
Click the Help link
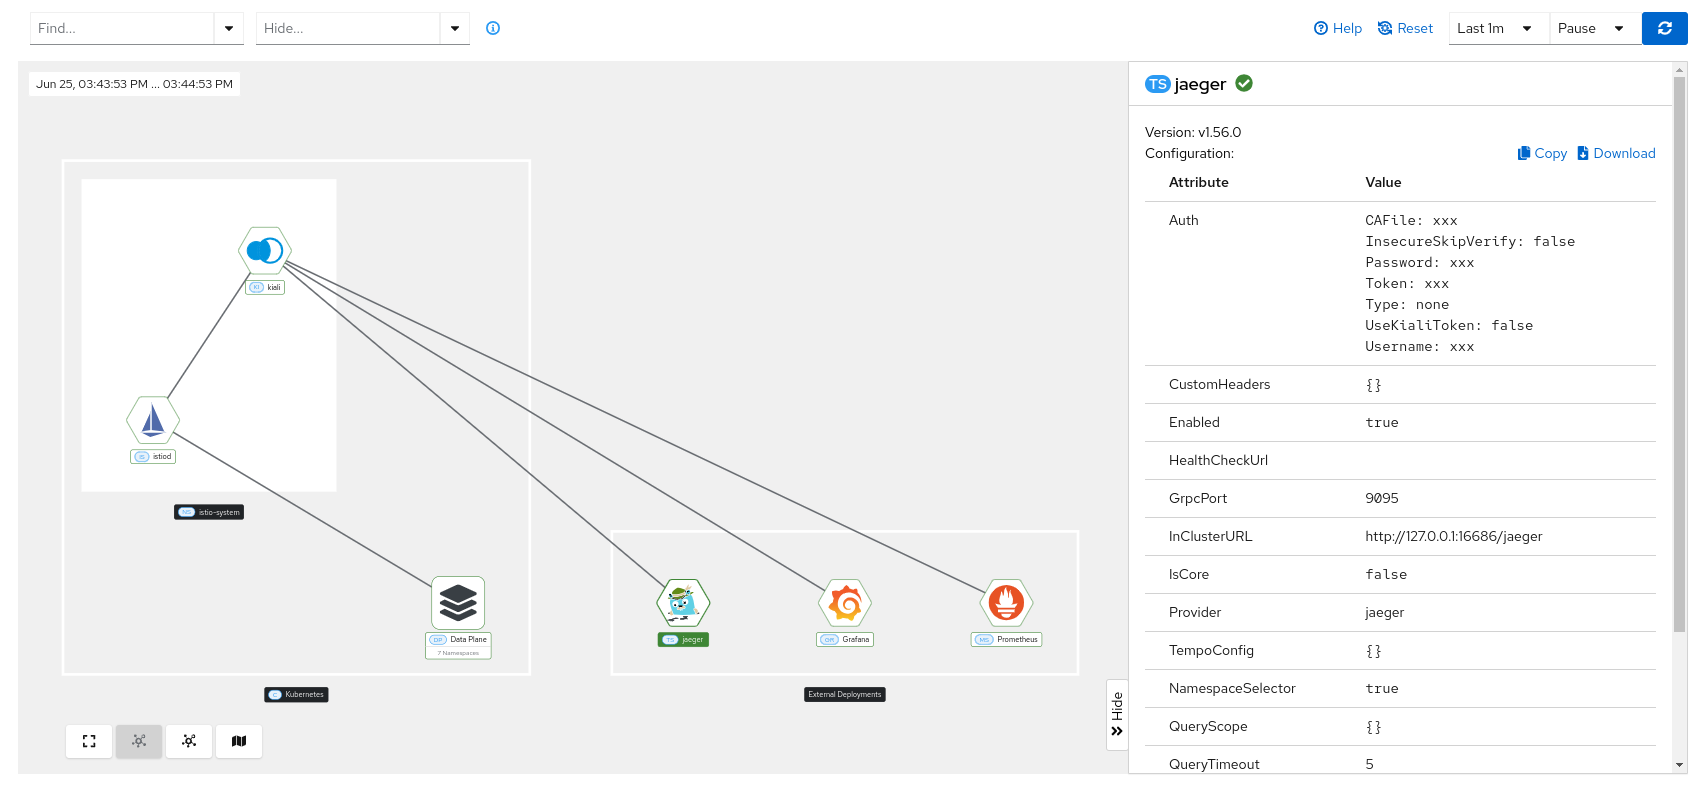(1338, 28)
